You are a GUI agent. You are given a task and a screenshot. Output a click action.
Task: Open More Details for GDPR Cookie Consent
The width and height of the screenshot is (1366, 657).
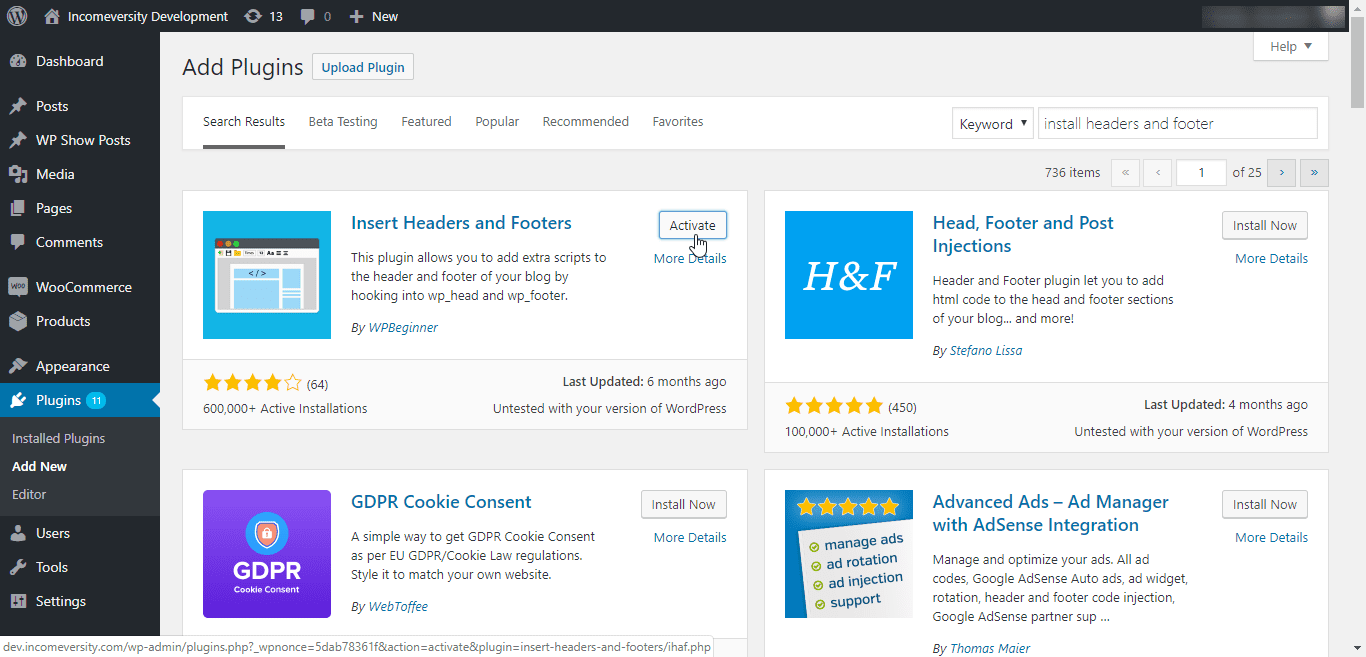[690, 537]
